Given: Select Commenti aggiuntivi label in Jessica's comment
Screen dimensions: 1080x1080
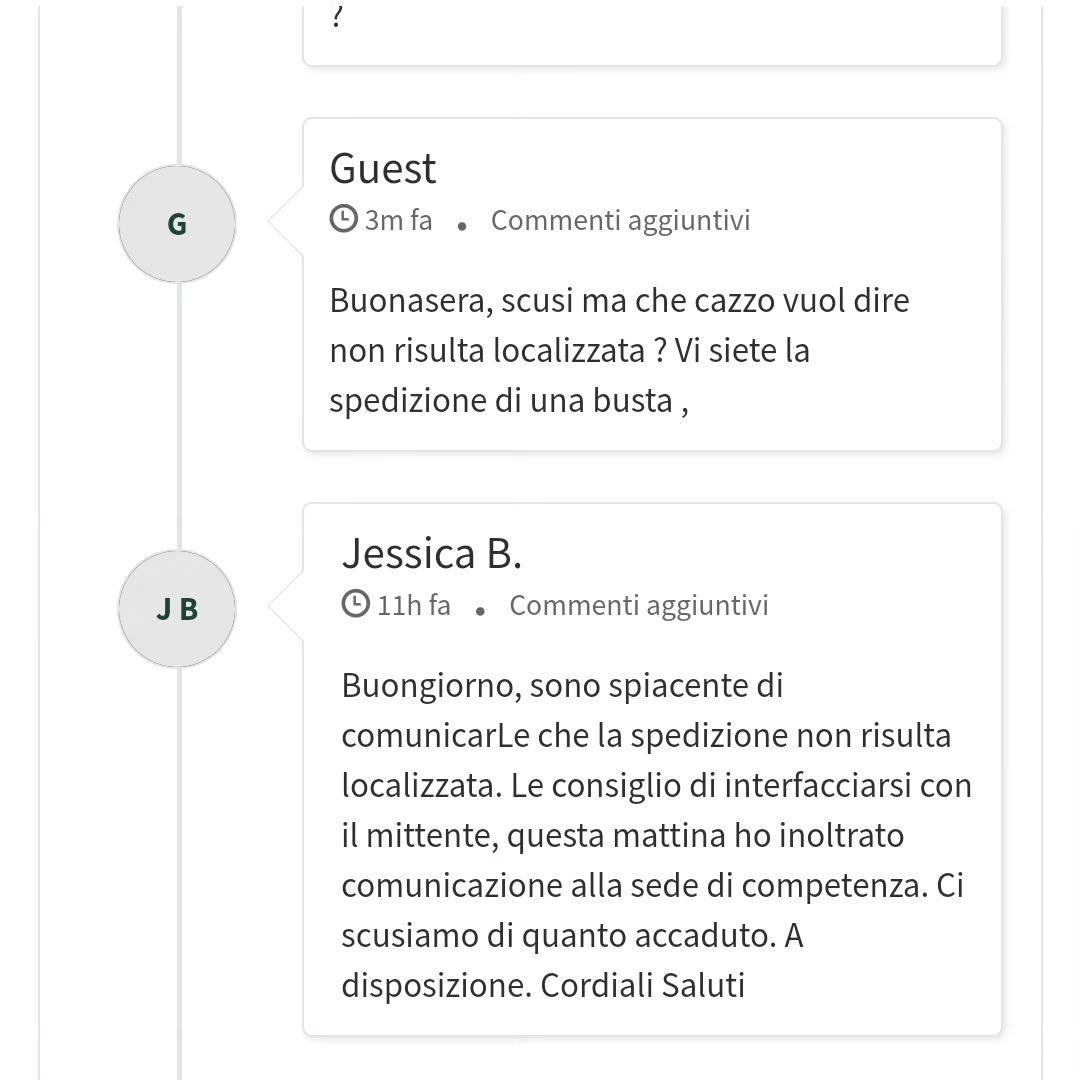Looking at the screenshot, I should coord(639,605).
